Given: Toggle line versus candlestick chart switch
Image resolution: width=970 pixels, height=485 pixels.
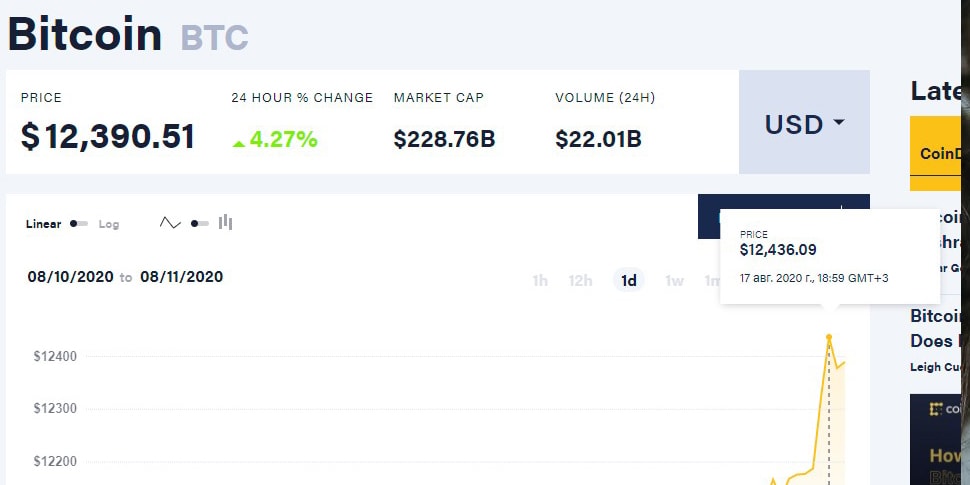Looking at the screenshot, I should click(x=199, y=223).
